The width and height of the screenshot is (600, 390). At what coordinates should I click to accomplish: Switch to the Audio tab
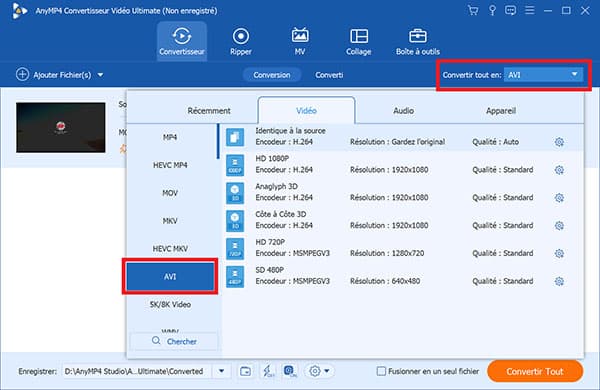[x=403, y=111]
